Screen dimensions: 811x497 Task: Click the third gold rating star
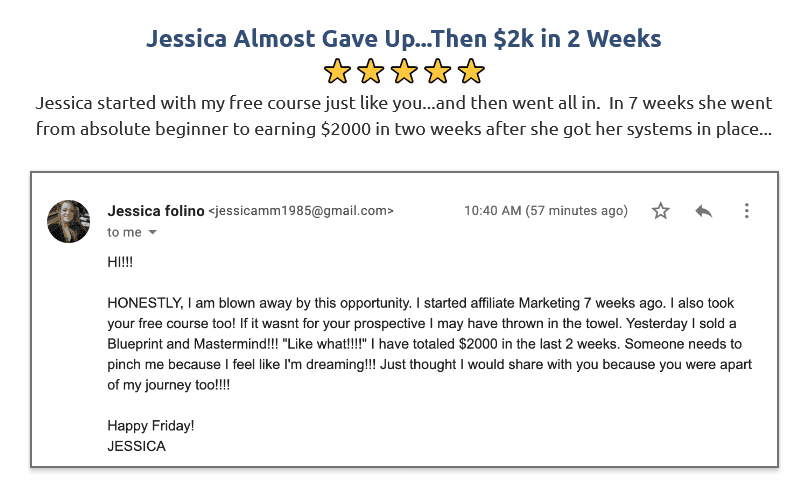point(404,71)
